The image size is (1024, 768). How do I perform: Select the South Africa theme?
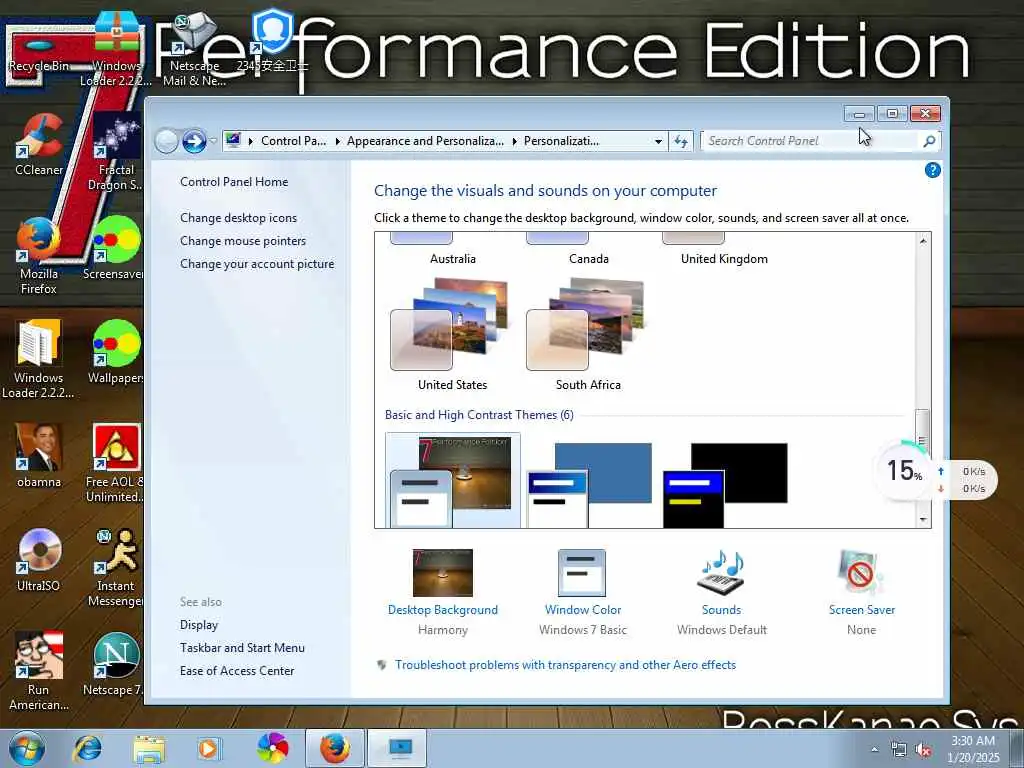pos(588,334)
